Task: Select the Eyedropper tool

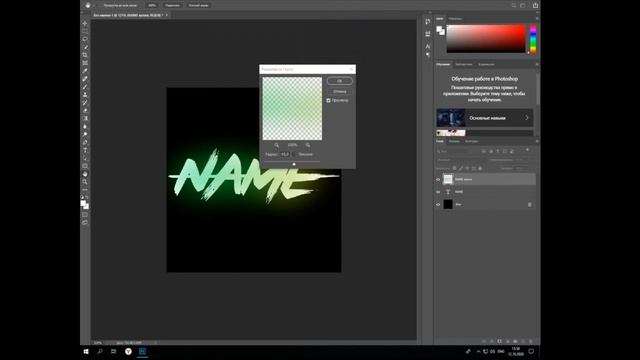Action: (85, 71)
